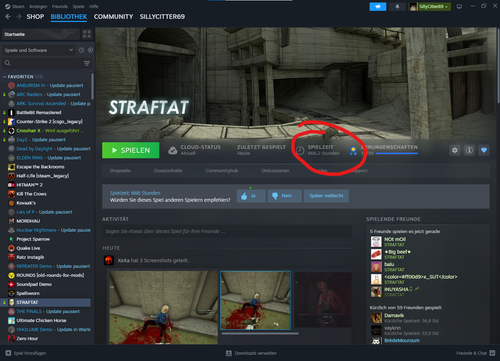Click the Nein thumbs down button
Viewport: 500px width, 361px height.
(285, 196)
